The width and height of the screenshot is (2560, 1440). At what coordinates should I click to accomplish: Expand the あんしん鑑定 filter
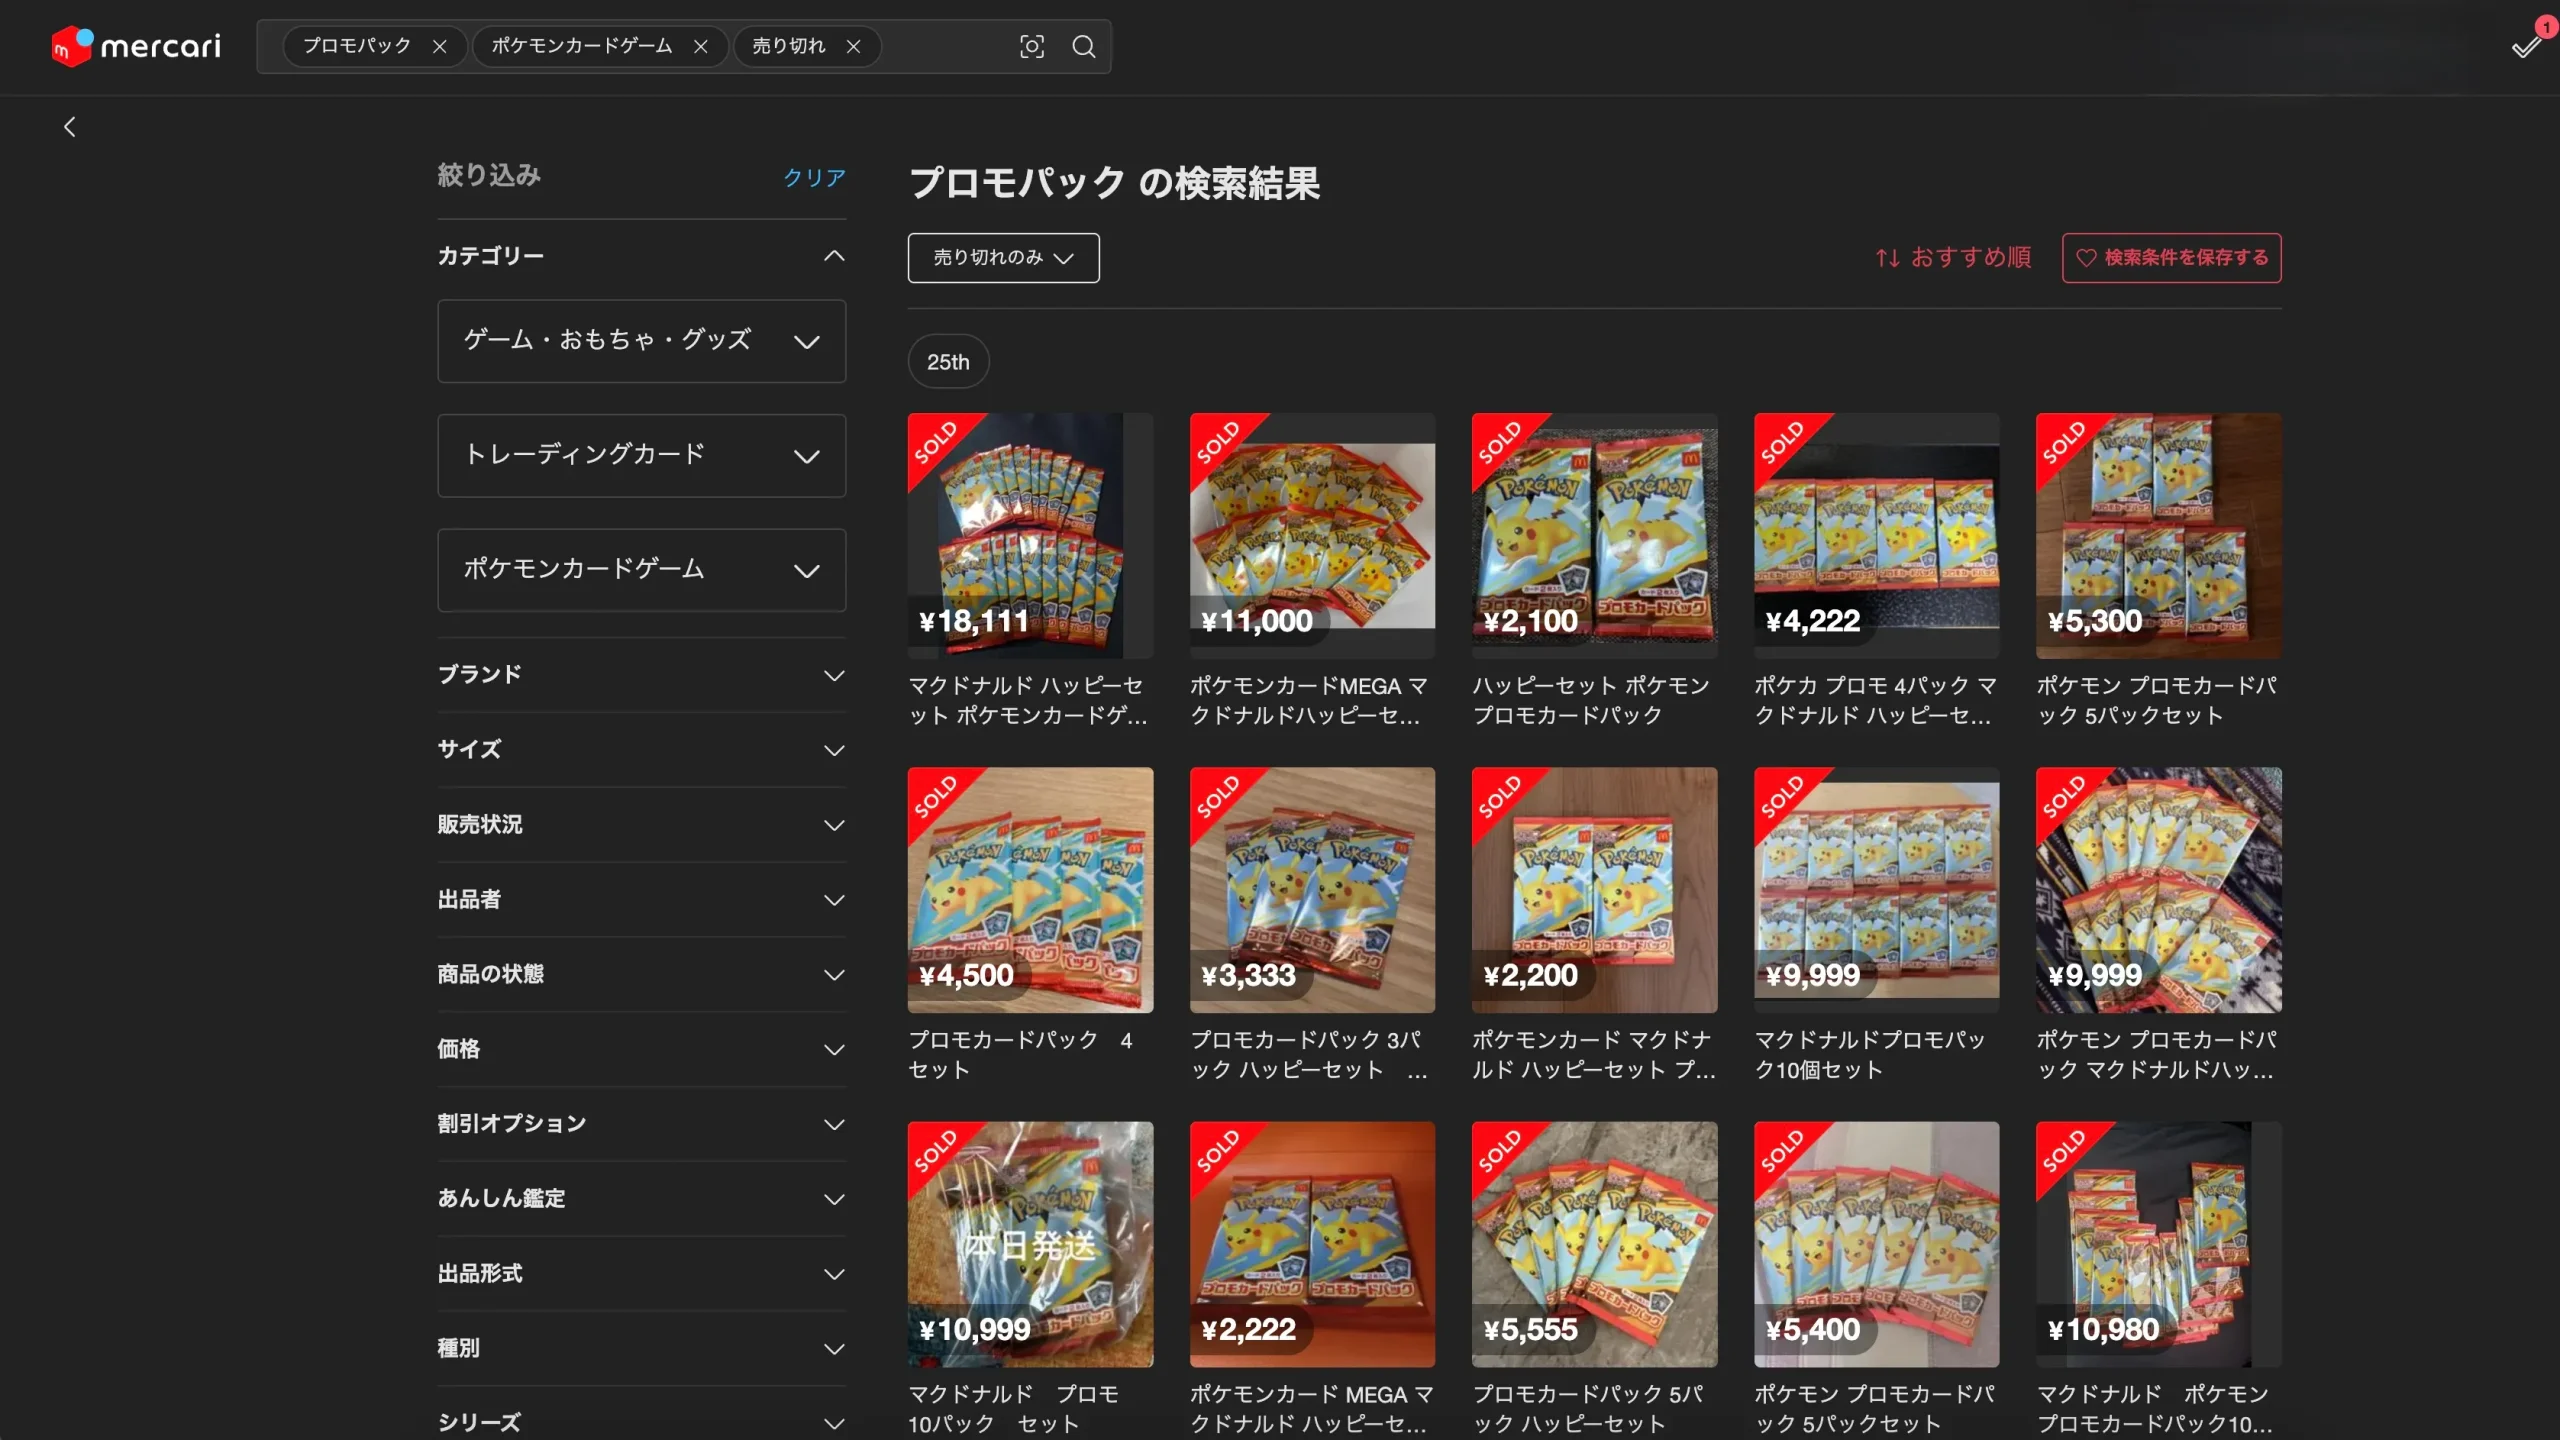point(642,1199)
